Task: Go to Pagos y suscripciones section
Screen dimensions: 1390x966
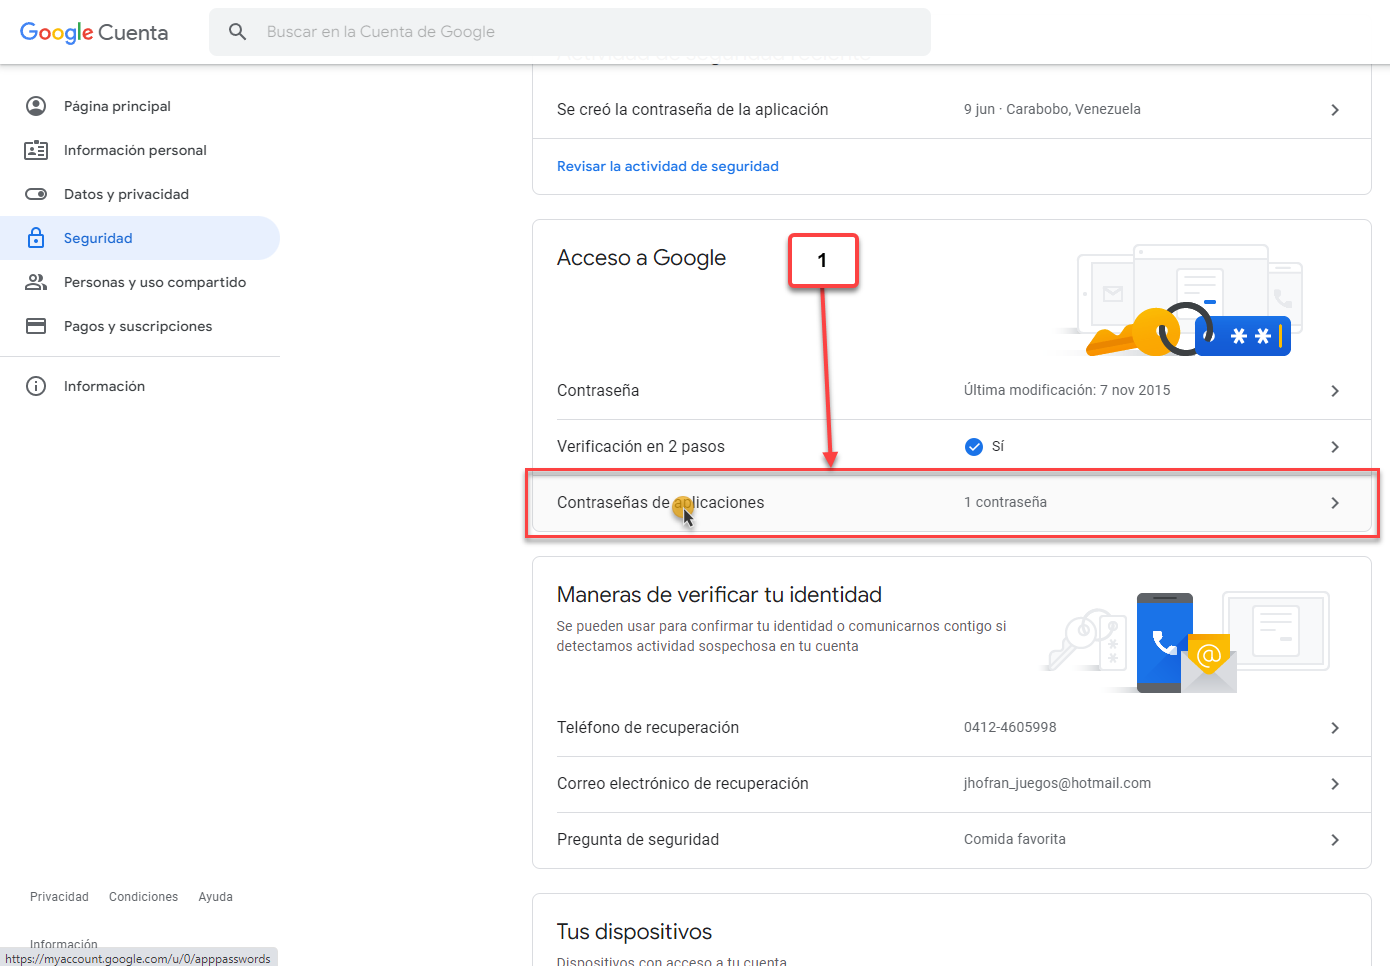Action: [x=138, y=326]
